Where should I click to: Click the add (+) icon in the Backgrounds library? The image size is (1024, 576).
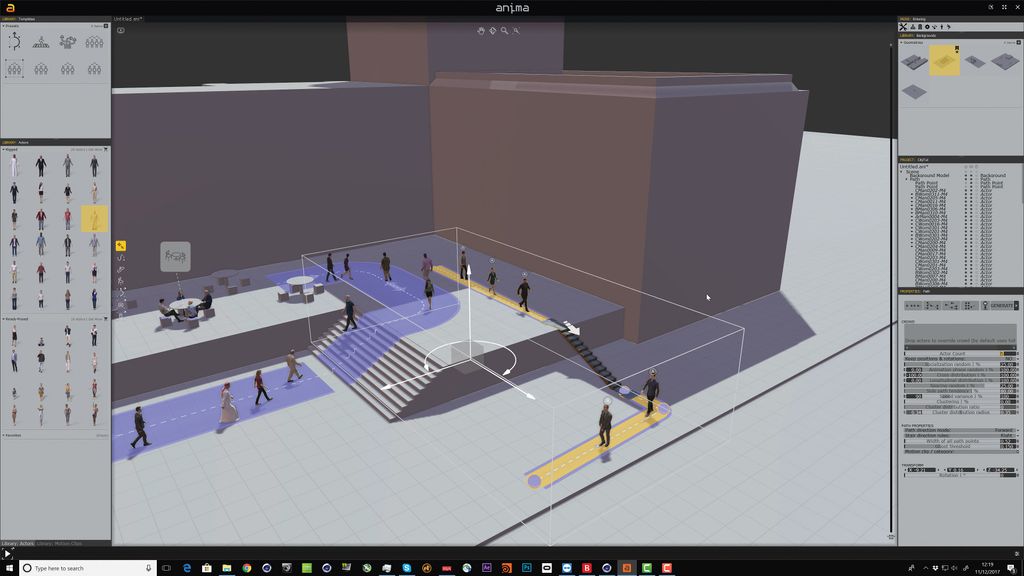[x=1018, y=43]
